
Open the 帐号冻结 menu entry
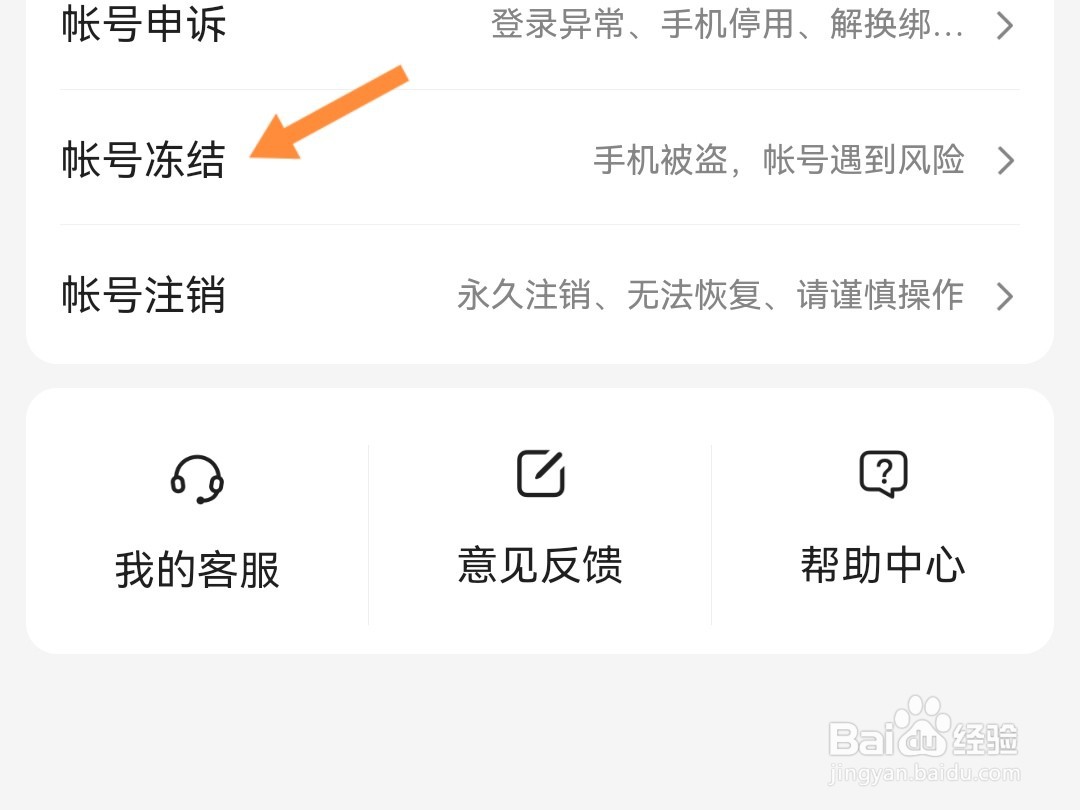540,158
